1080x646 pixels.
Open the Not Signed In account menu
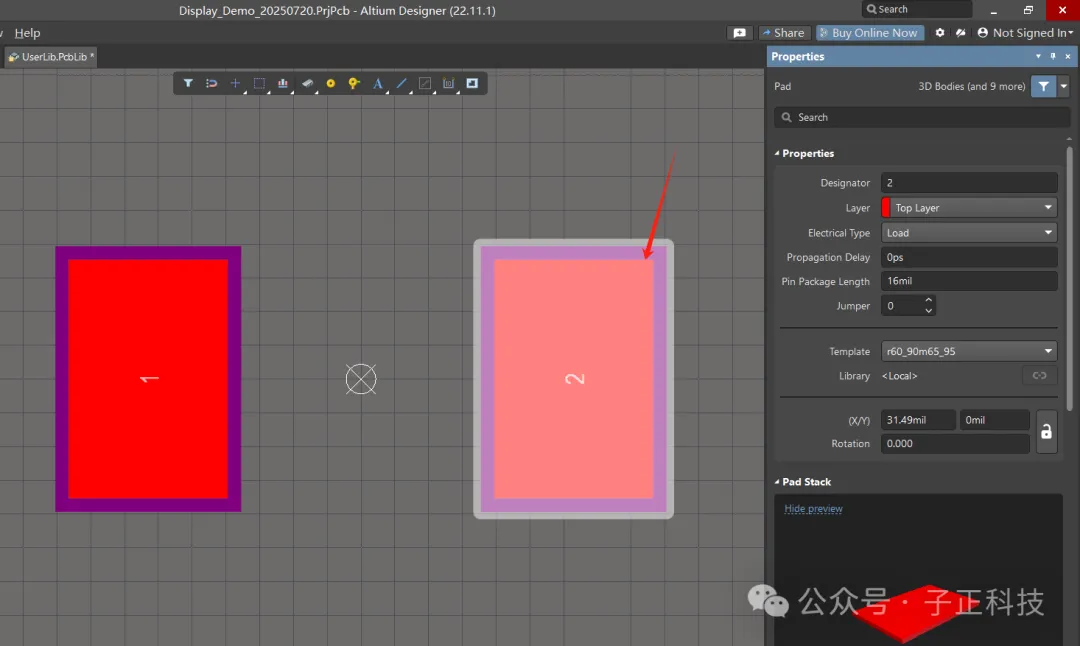click(x=1025, y=32)
